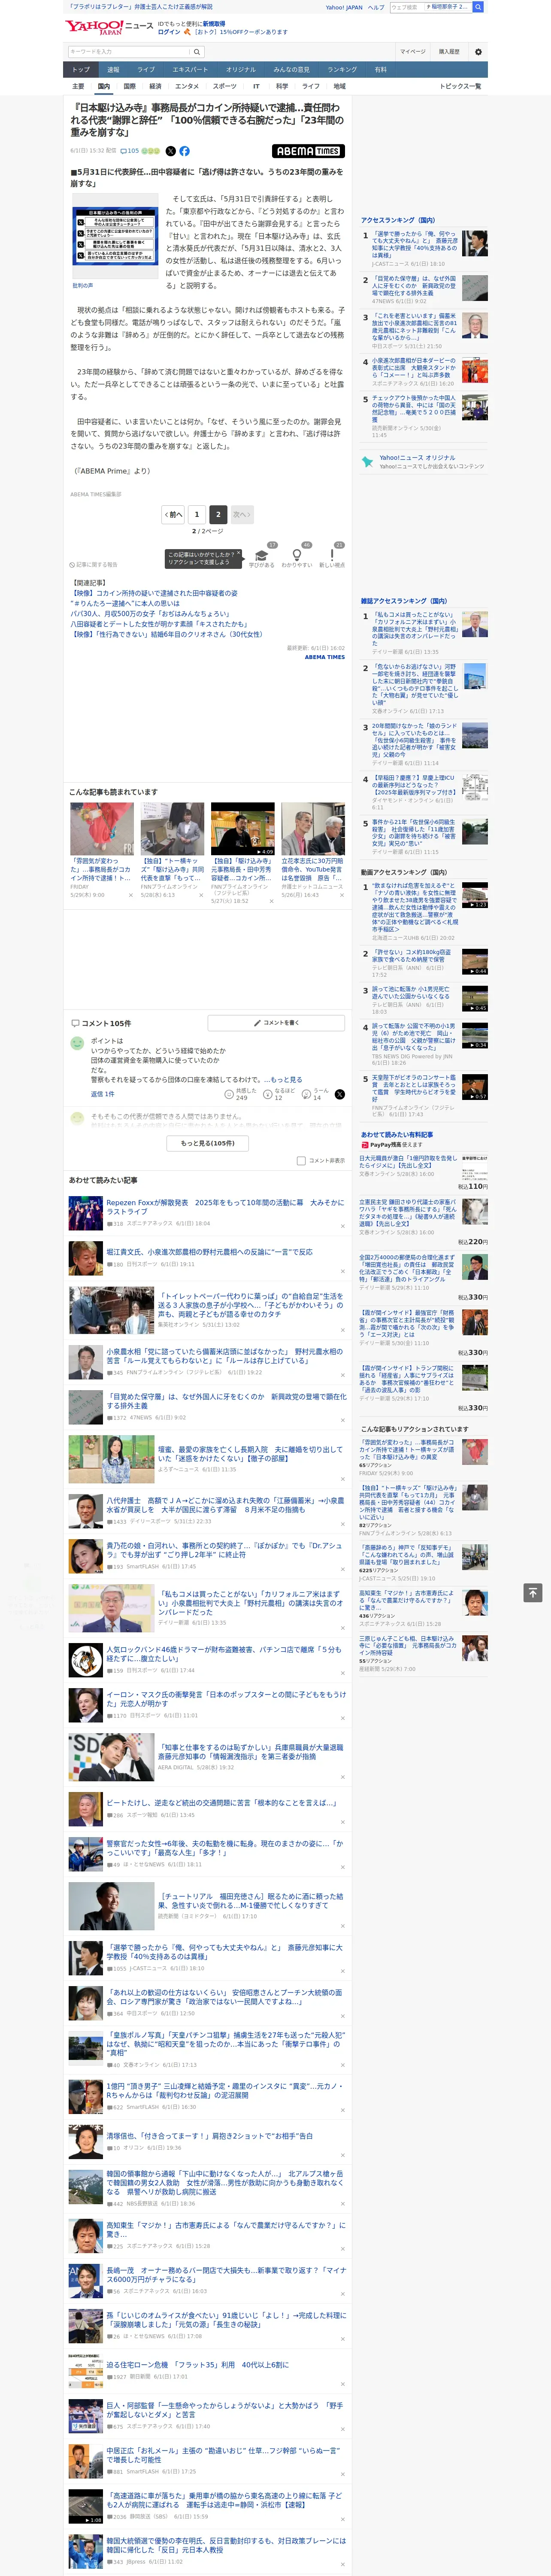Open the 地域 category
The width and height of the screenshot is (551, 2576).
340,86
